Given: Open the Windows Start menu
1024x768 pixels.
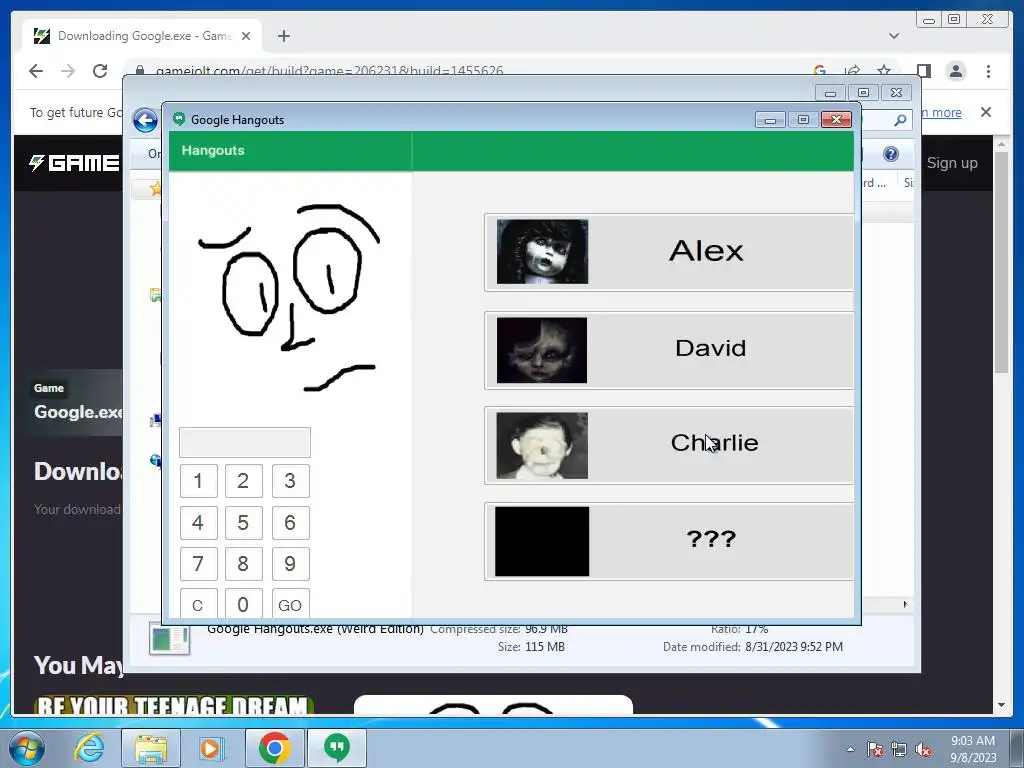Looking at the screenshot, I should coord(27,748).
